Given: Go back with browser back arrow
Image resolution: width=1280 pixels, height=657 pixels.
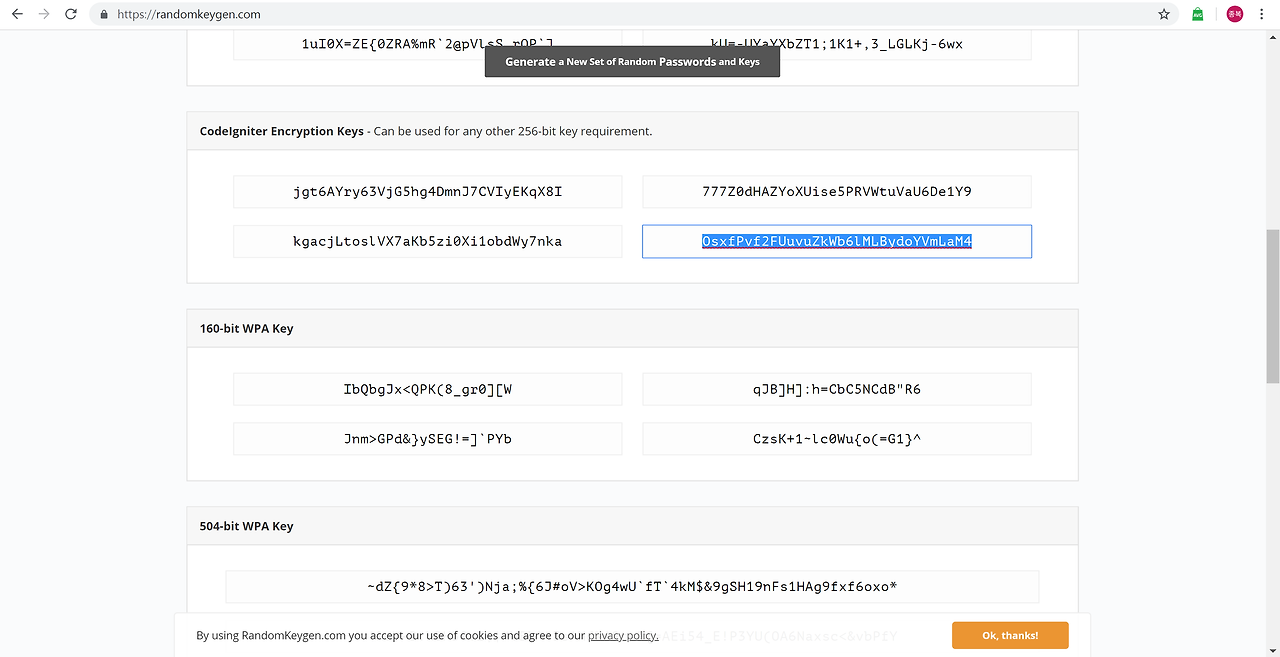Looking at the screenshot, I should coord(17,14).
